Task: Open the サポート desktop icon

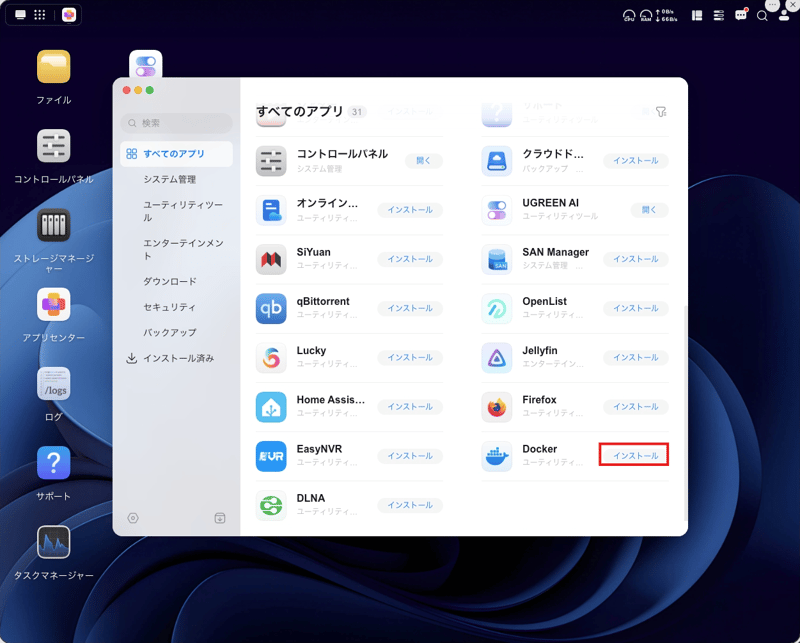Action: tap(53, 463)
